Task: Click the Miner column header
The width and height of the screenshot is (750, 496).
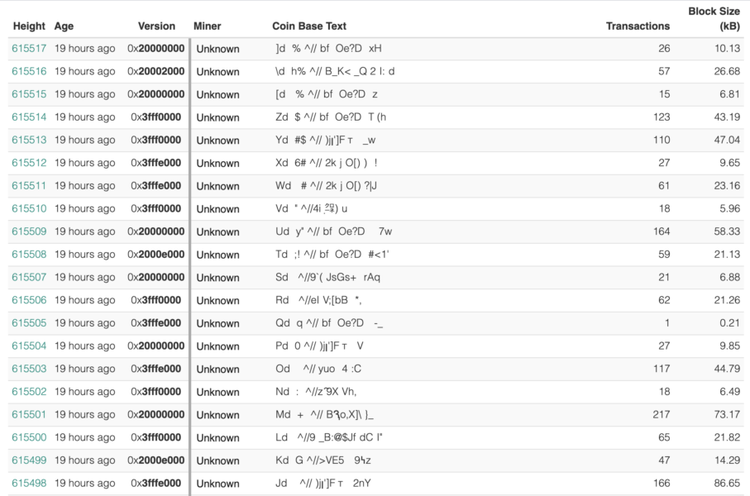Action: 208,26
